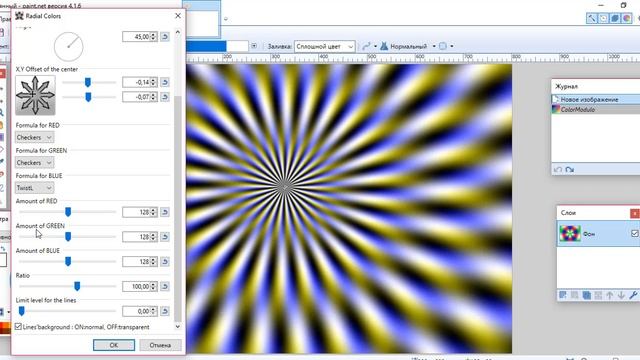The width and height of the screenshot is (640, 360).
Task: Click the Y offset slider
Action: (89, 97)
